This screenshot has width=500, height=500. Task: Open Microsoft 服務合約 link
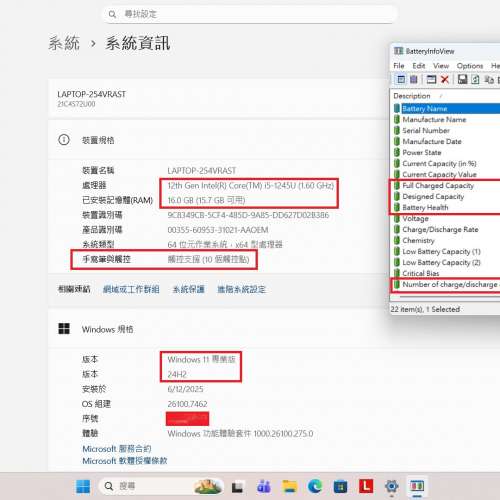117,449
